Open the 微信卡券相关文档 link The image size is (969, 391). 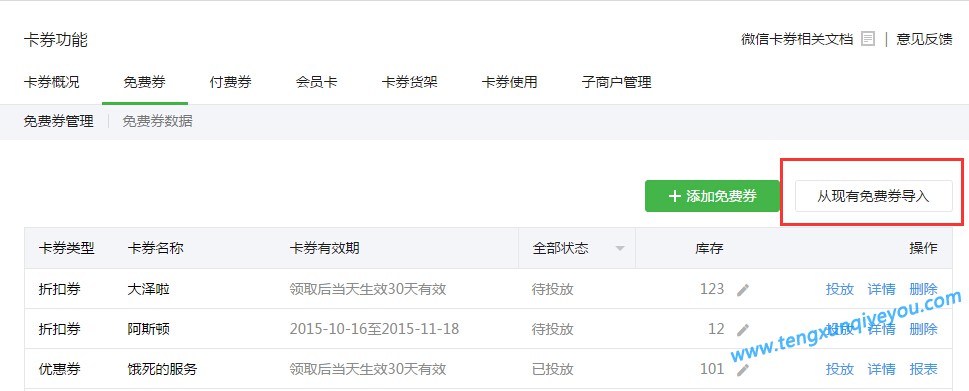[x=797, y=40]
